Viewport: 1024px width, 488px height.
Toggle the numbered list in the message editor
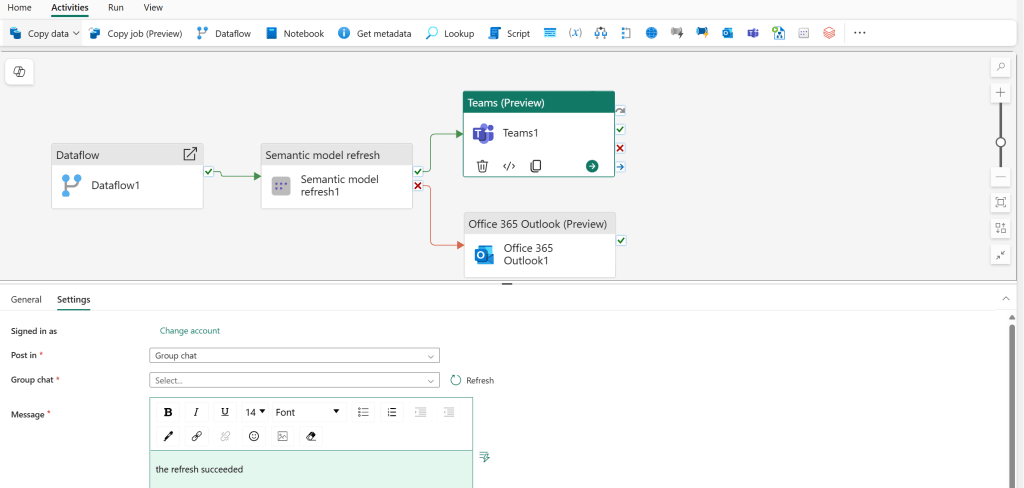click(392, 412)
